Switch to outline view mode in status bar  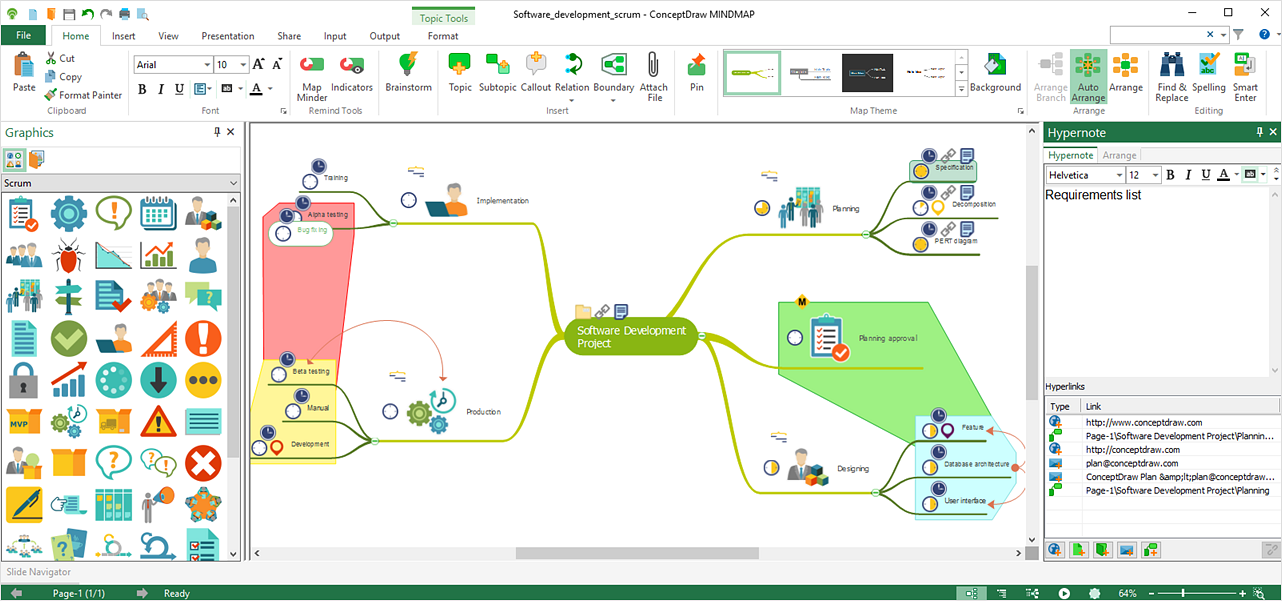click(1002, 593)
